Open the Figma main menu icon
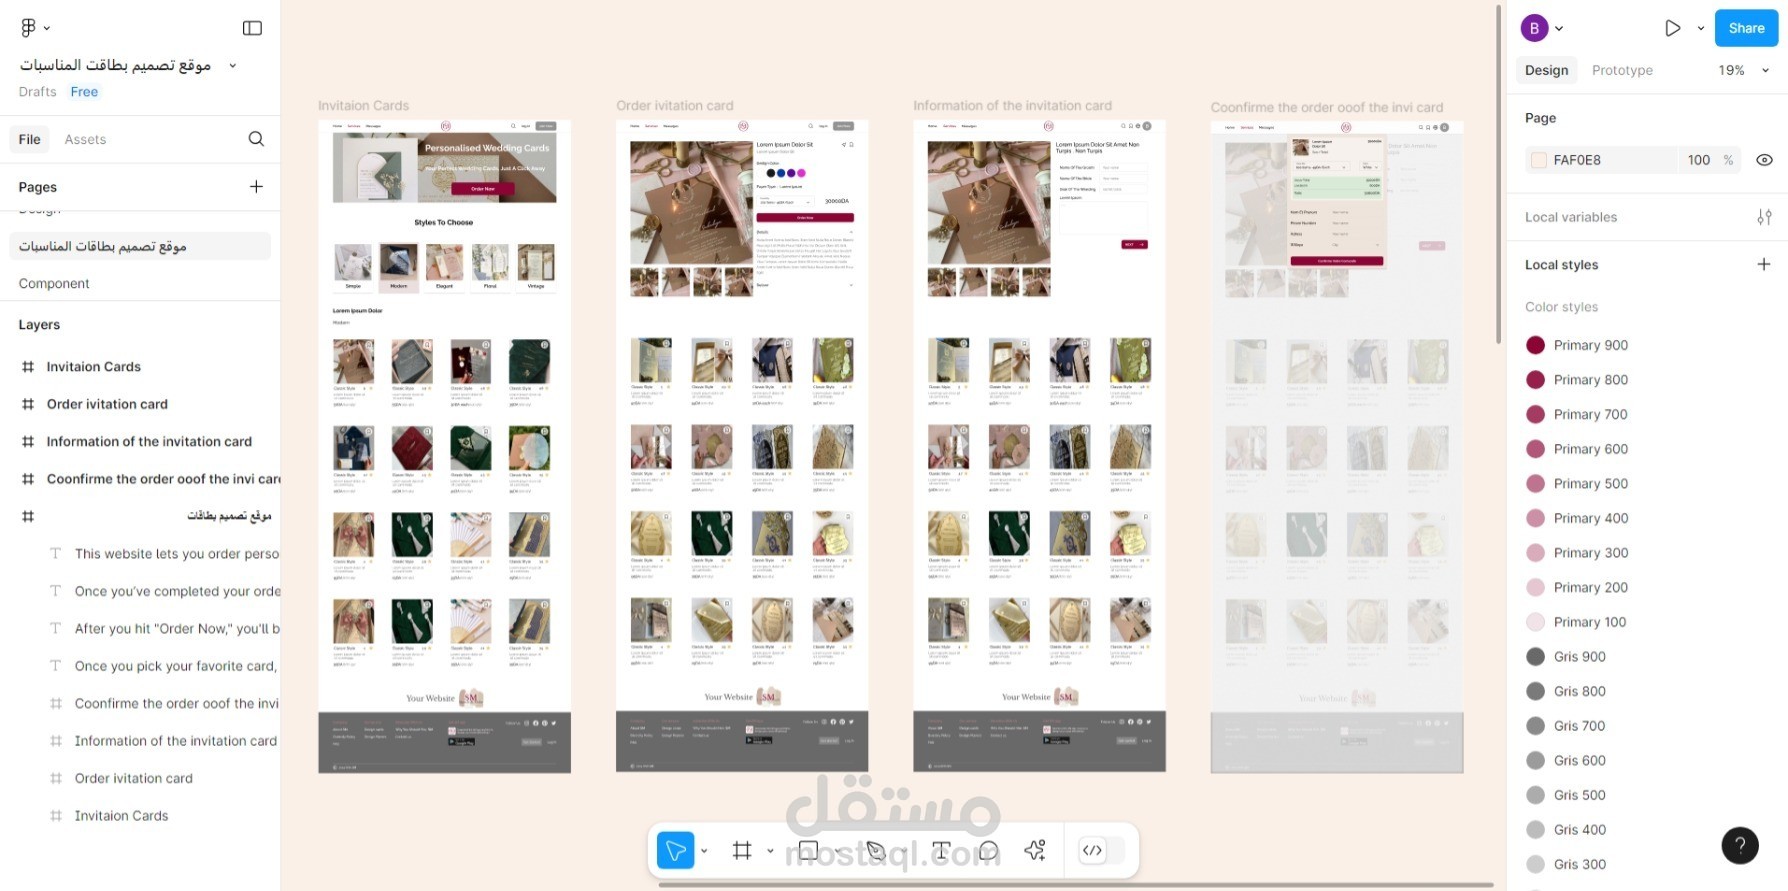This screenshot has height=891, width=1788. (x=29, y=28)
